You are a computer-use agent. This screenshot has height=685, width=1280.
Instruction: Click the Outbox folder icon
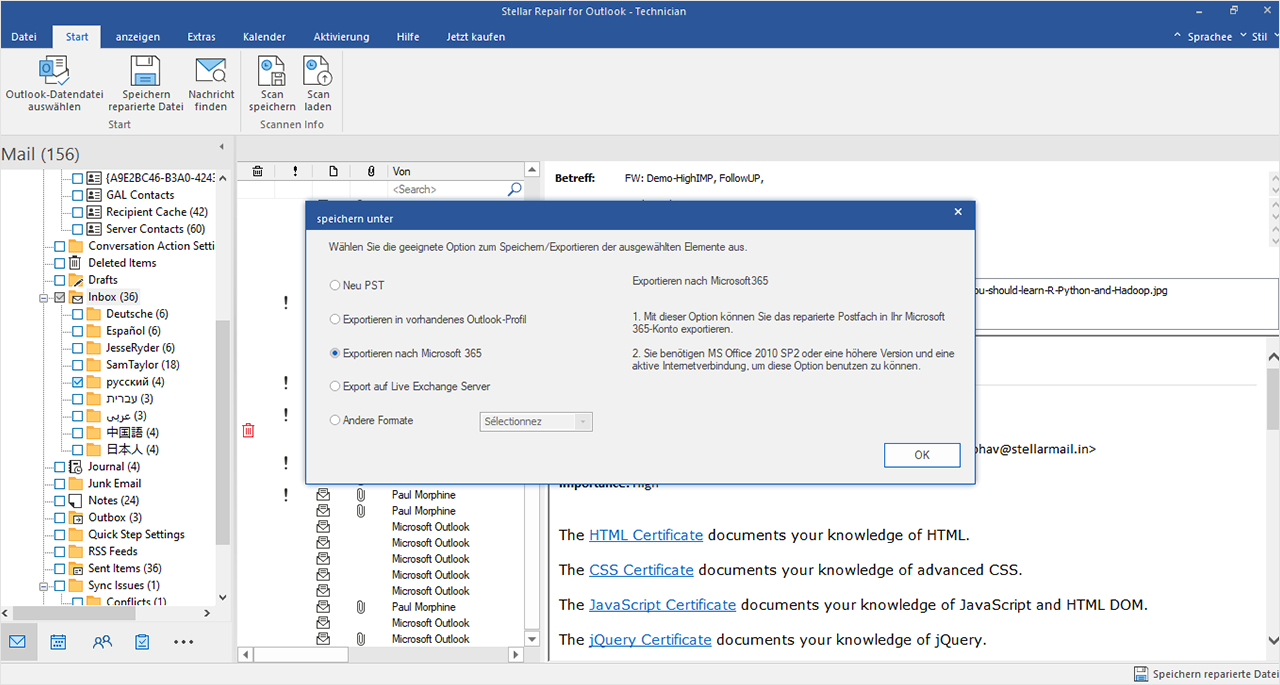(x=77, y=518)
